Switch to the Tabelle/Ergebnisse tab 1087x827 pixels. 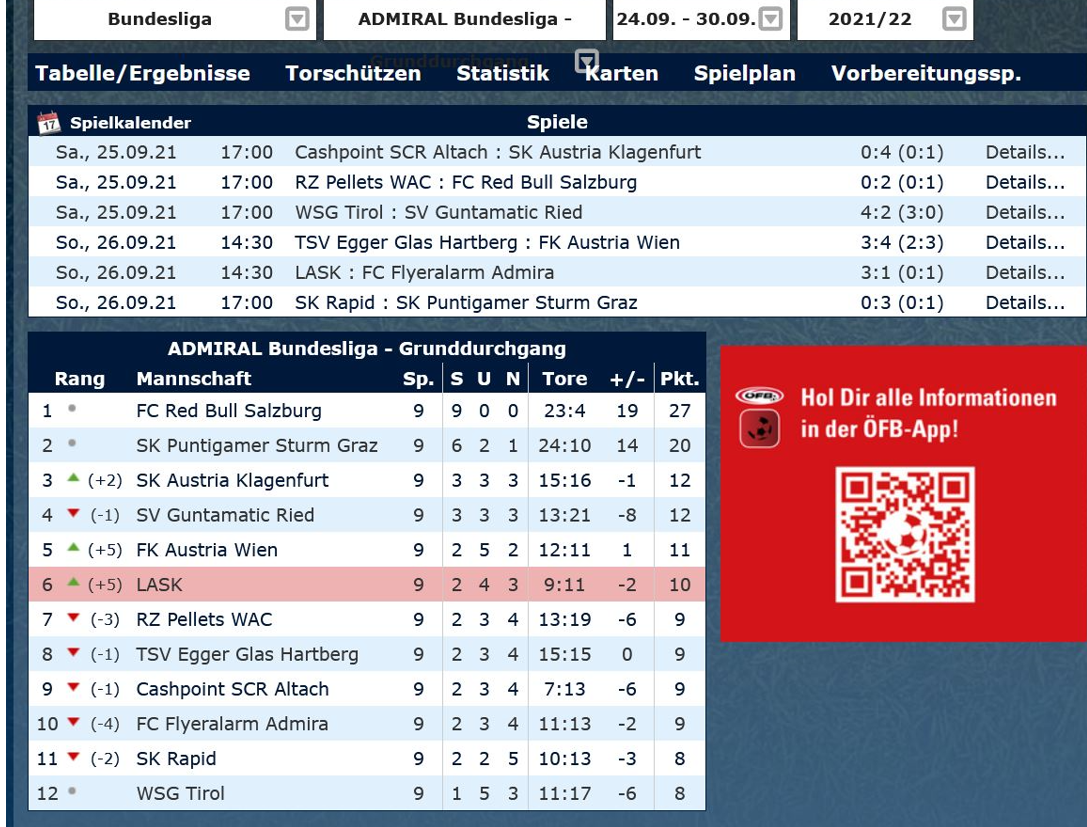pos(143,73)
